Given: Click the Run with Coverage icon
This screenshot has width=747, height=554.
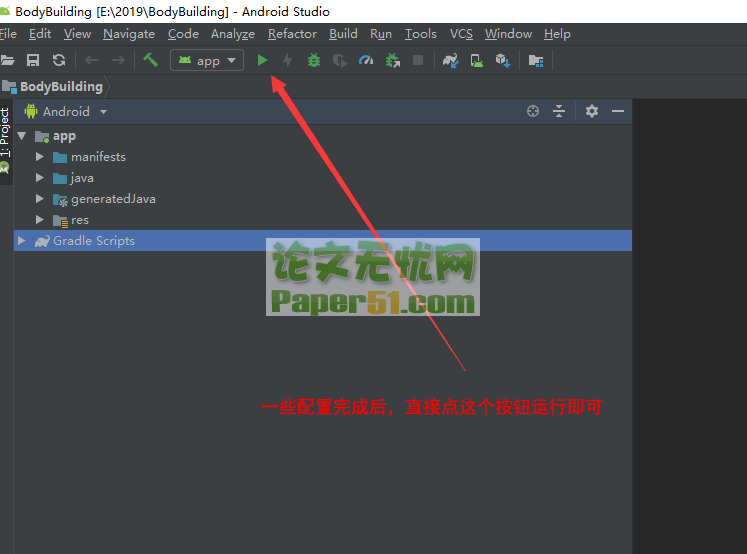Looking at the screenshot, I should pos(340,60).
